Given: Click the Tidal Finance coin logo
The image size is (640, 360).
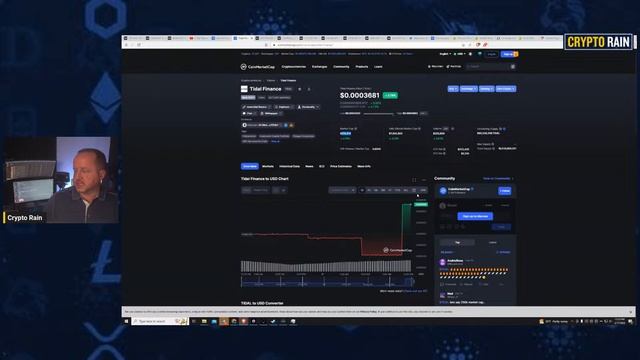Looking at the screenshot, I should pyautogui.click(x=244, y=89).
